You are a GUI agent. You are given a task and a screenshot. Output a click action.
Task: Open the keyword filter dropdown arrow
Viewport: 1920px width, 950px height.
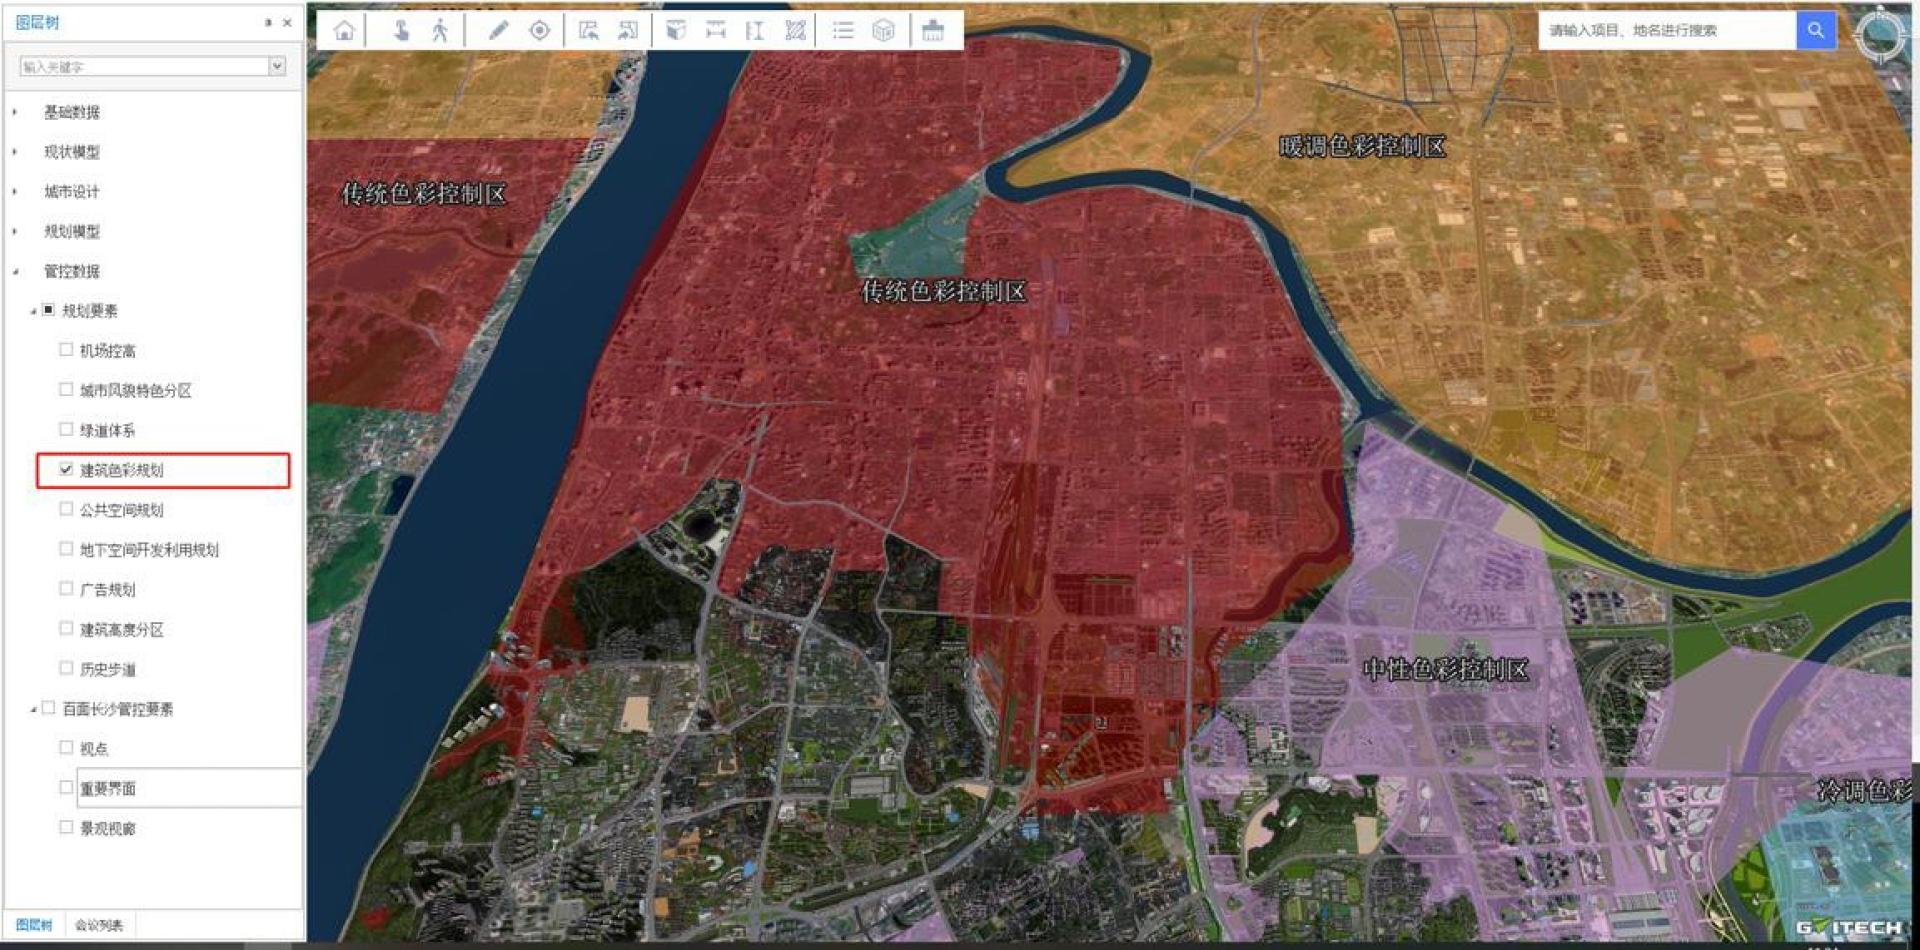pos(277,66)
